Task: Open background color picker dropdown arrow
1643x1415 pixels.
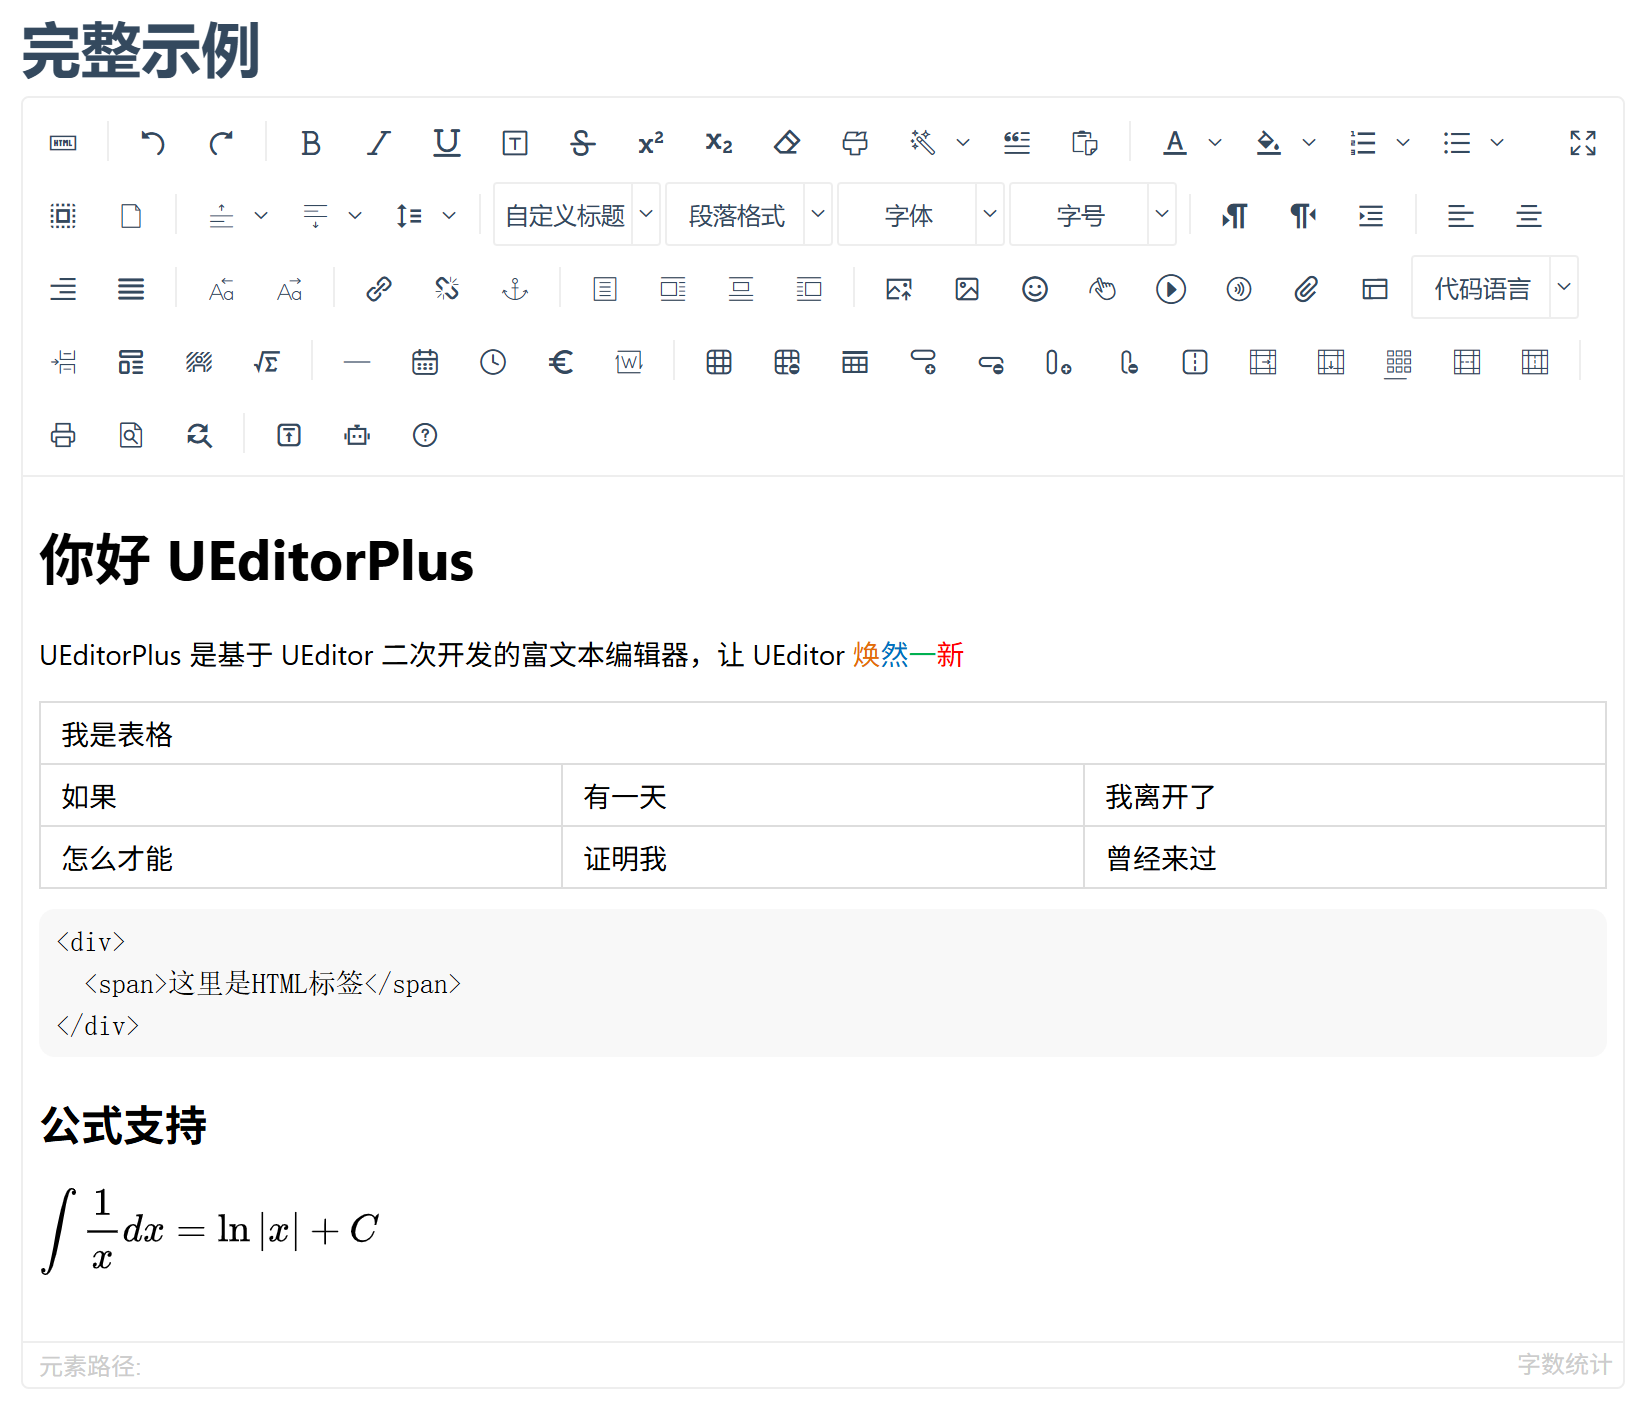Action: click(x=1309, y=143)
